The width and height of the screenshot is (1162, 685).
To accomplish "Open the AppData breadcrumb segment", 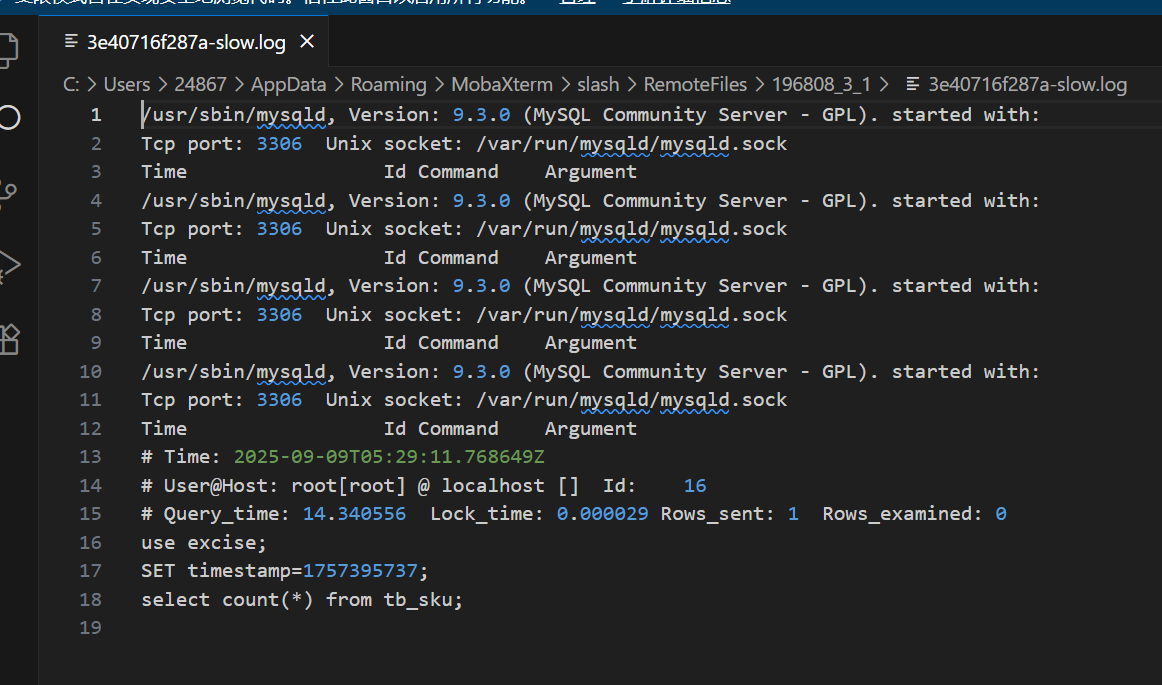I will [288, 85].
